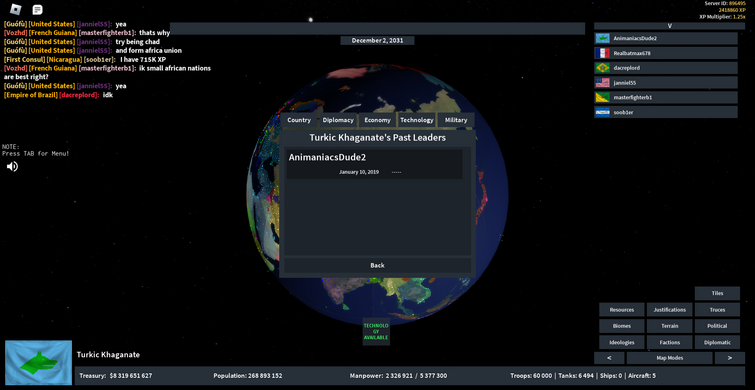Viewport: 755px width, 390px height.
Task: Mute sound with the speaker icon
Action: (13, 167)
